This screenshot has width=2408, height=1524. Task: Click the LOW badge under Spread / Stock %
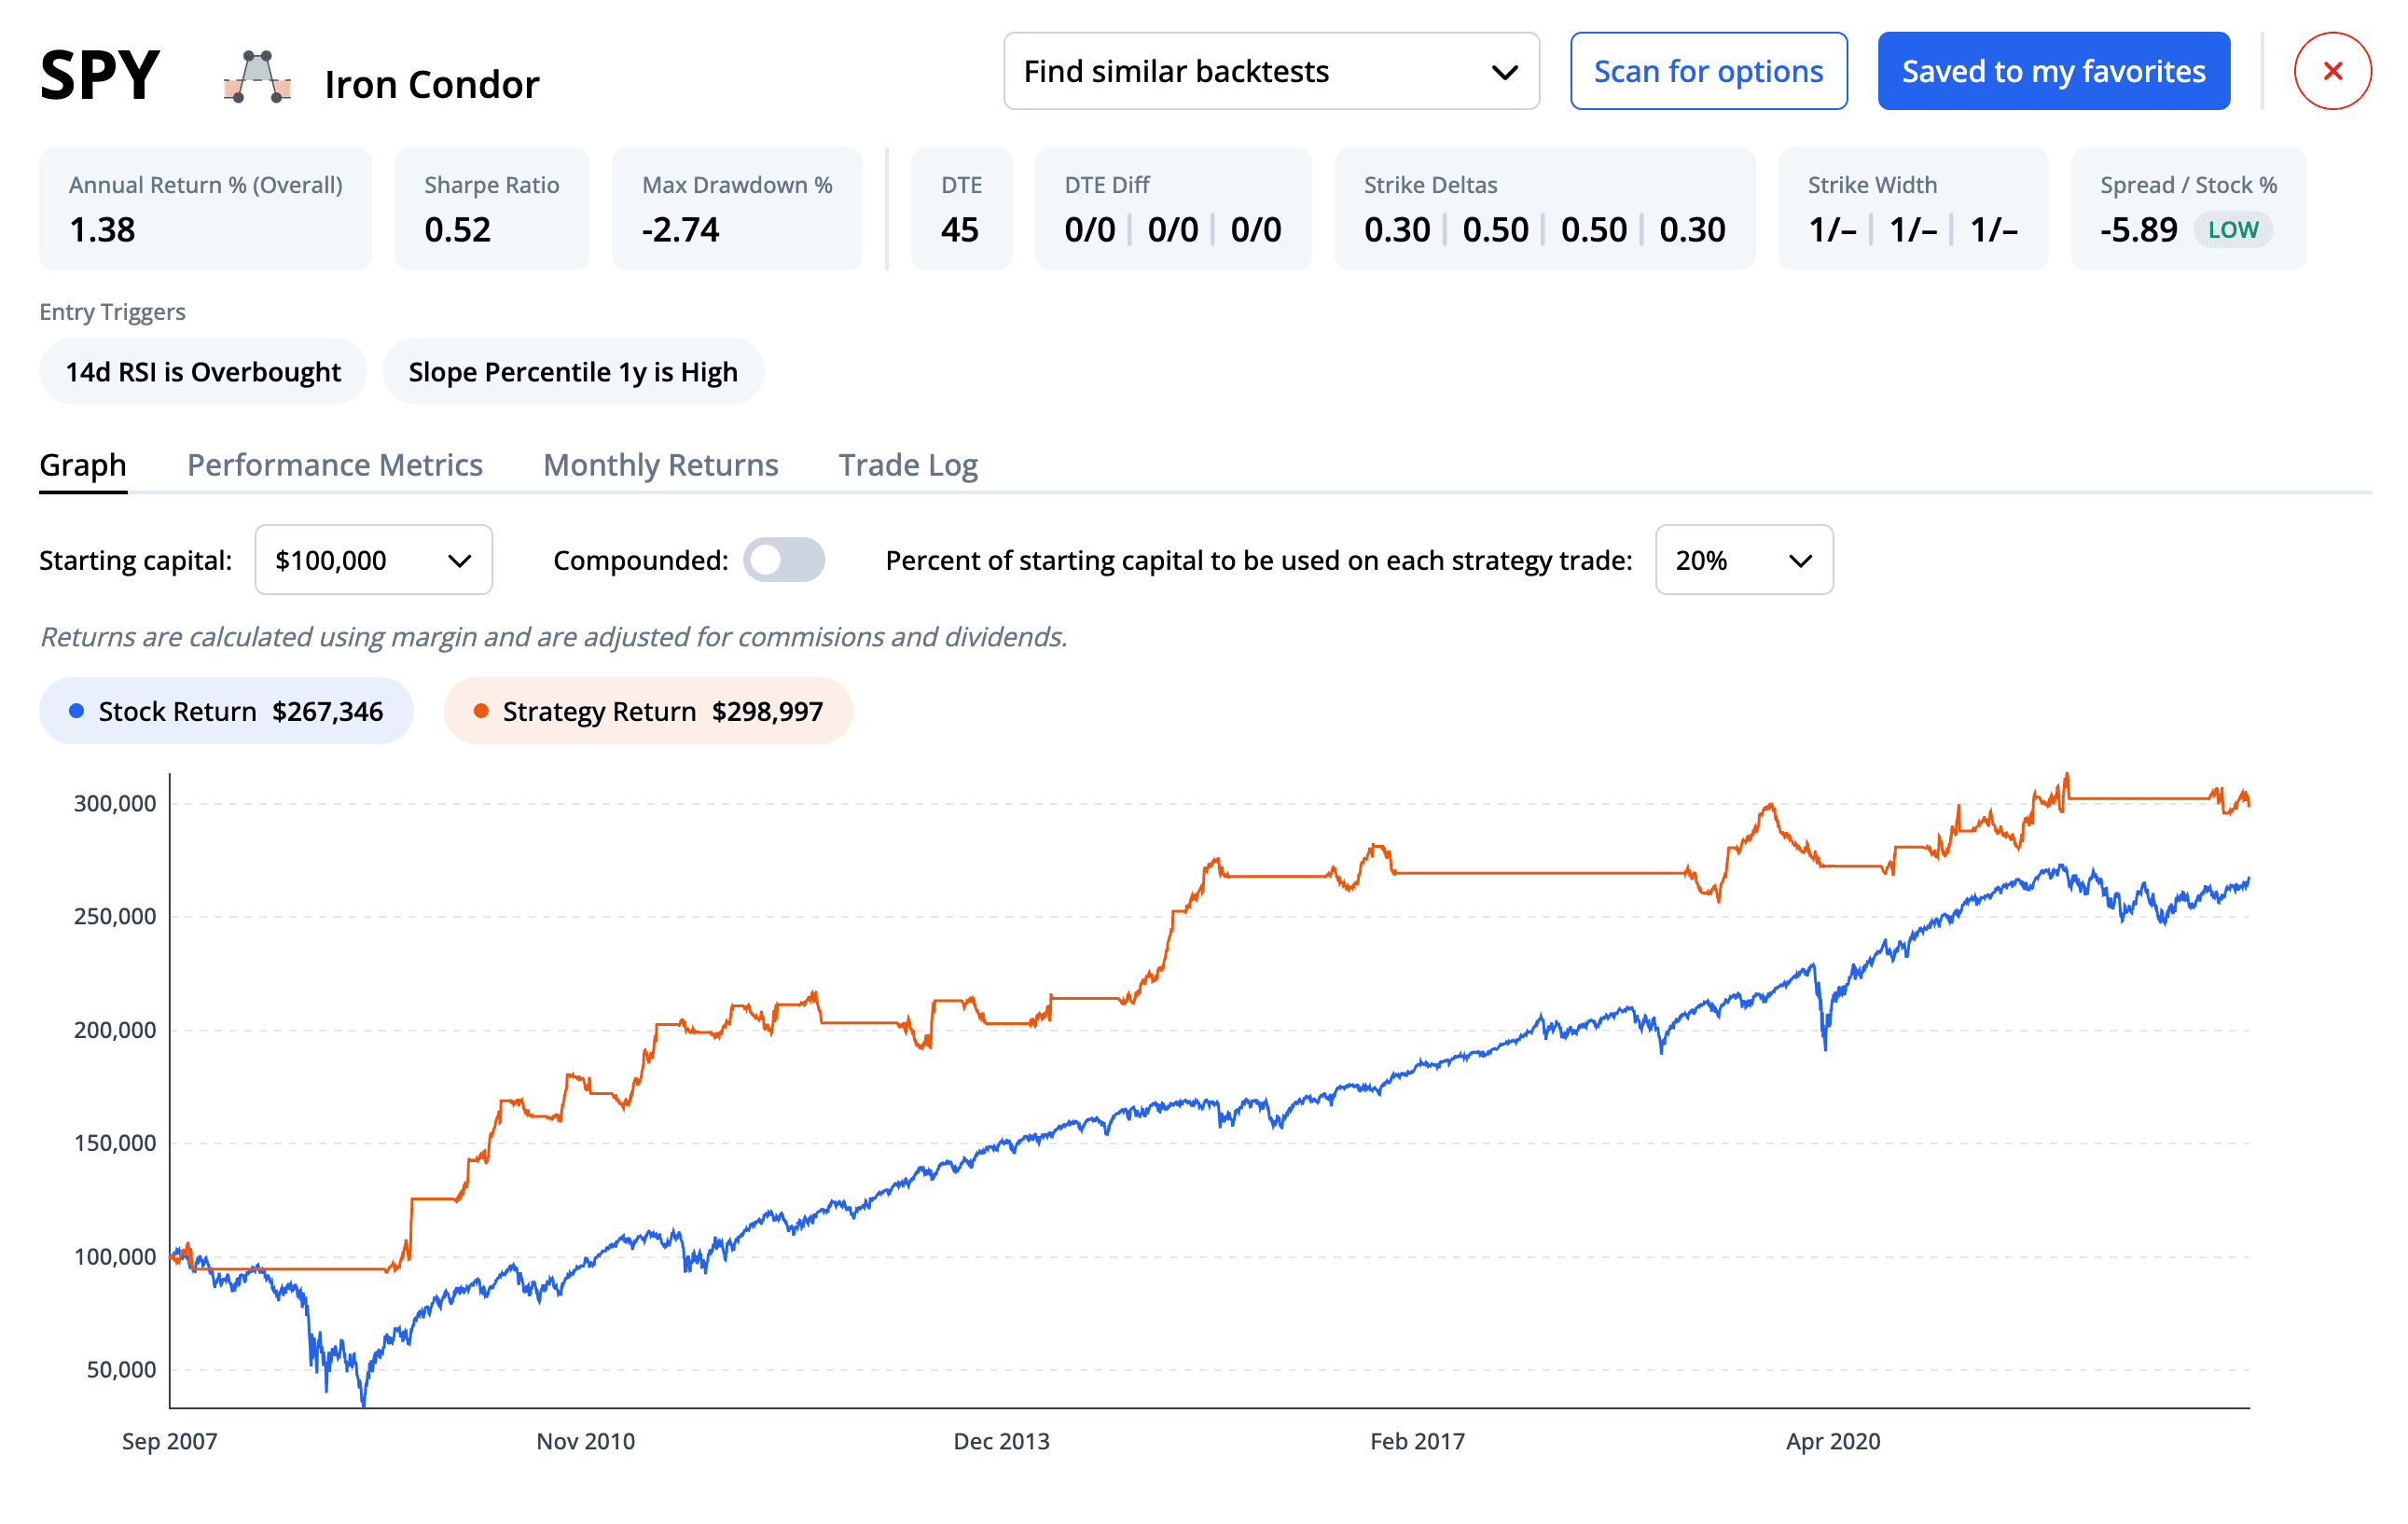(2234, 229)
